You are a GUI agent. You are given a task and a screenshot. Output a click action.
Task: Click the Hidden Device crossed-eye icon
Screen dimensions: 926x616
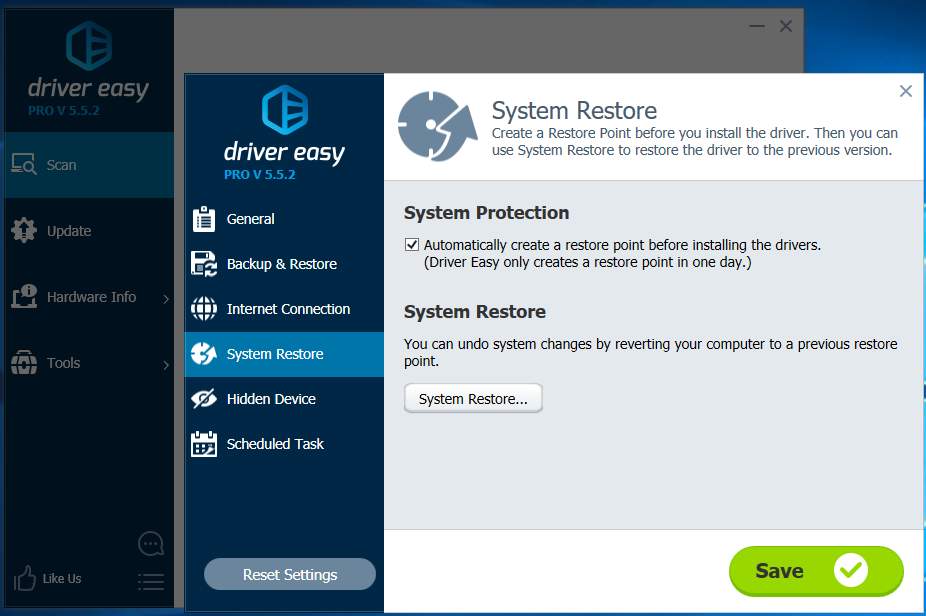pos(204,399)
